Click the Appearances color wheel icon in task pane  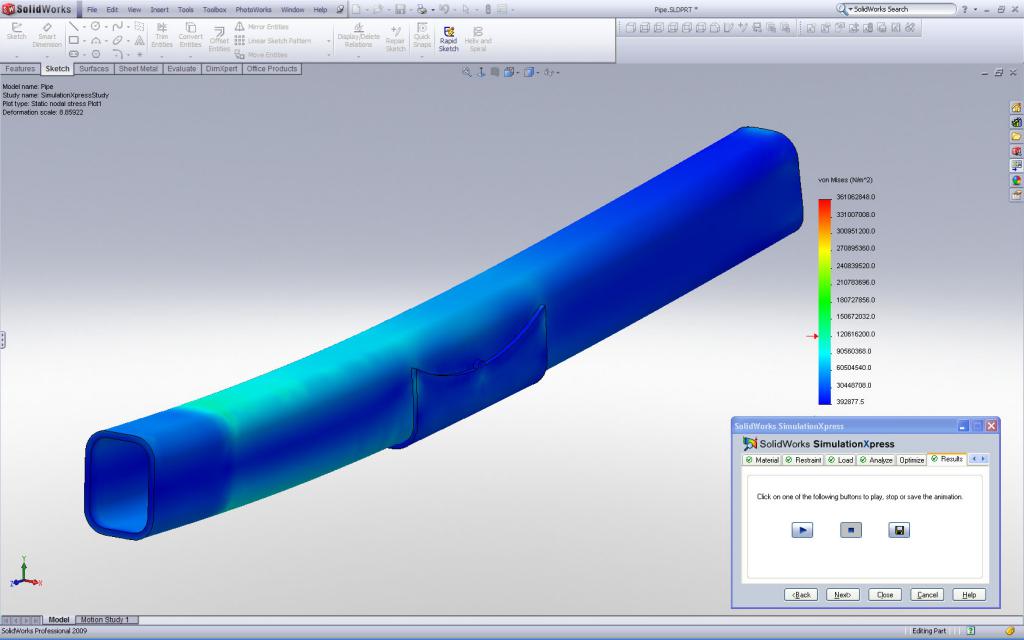coord(1016,180)
